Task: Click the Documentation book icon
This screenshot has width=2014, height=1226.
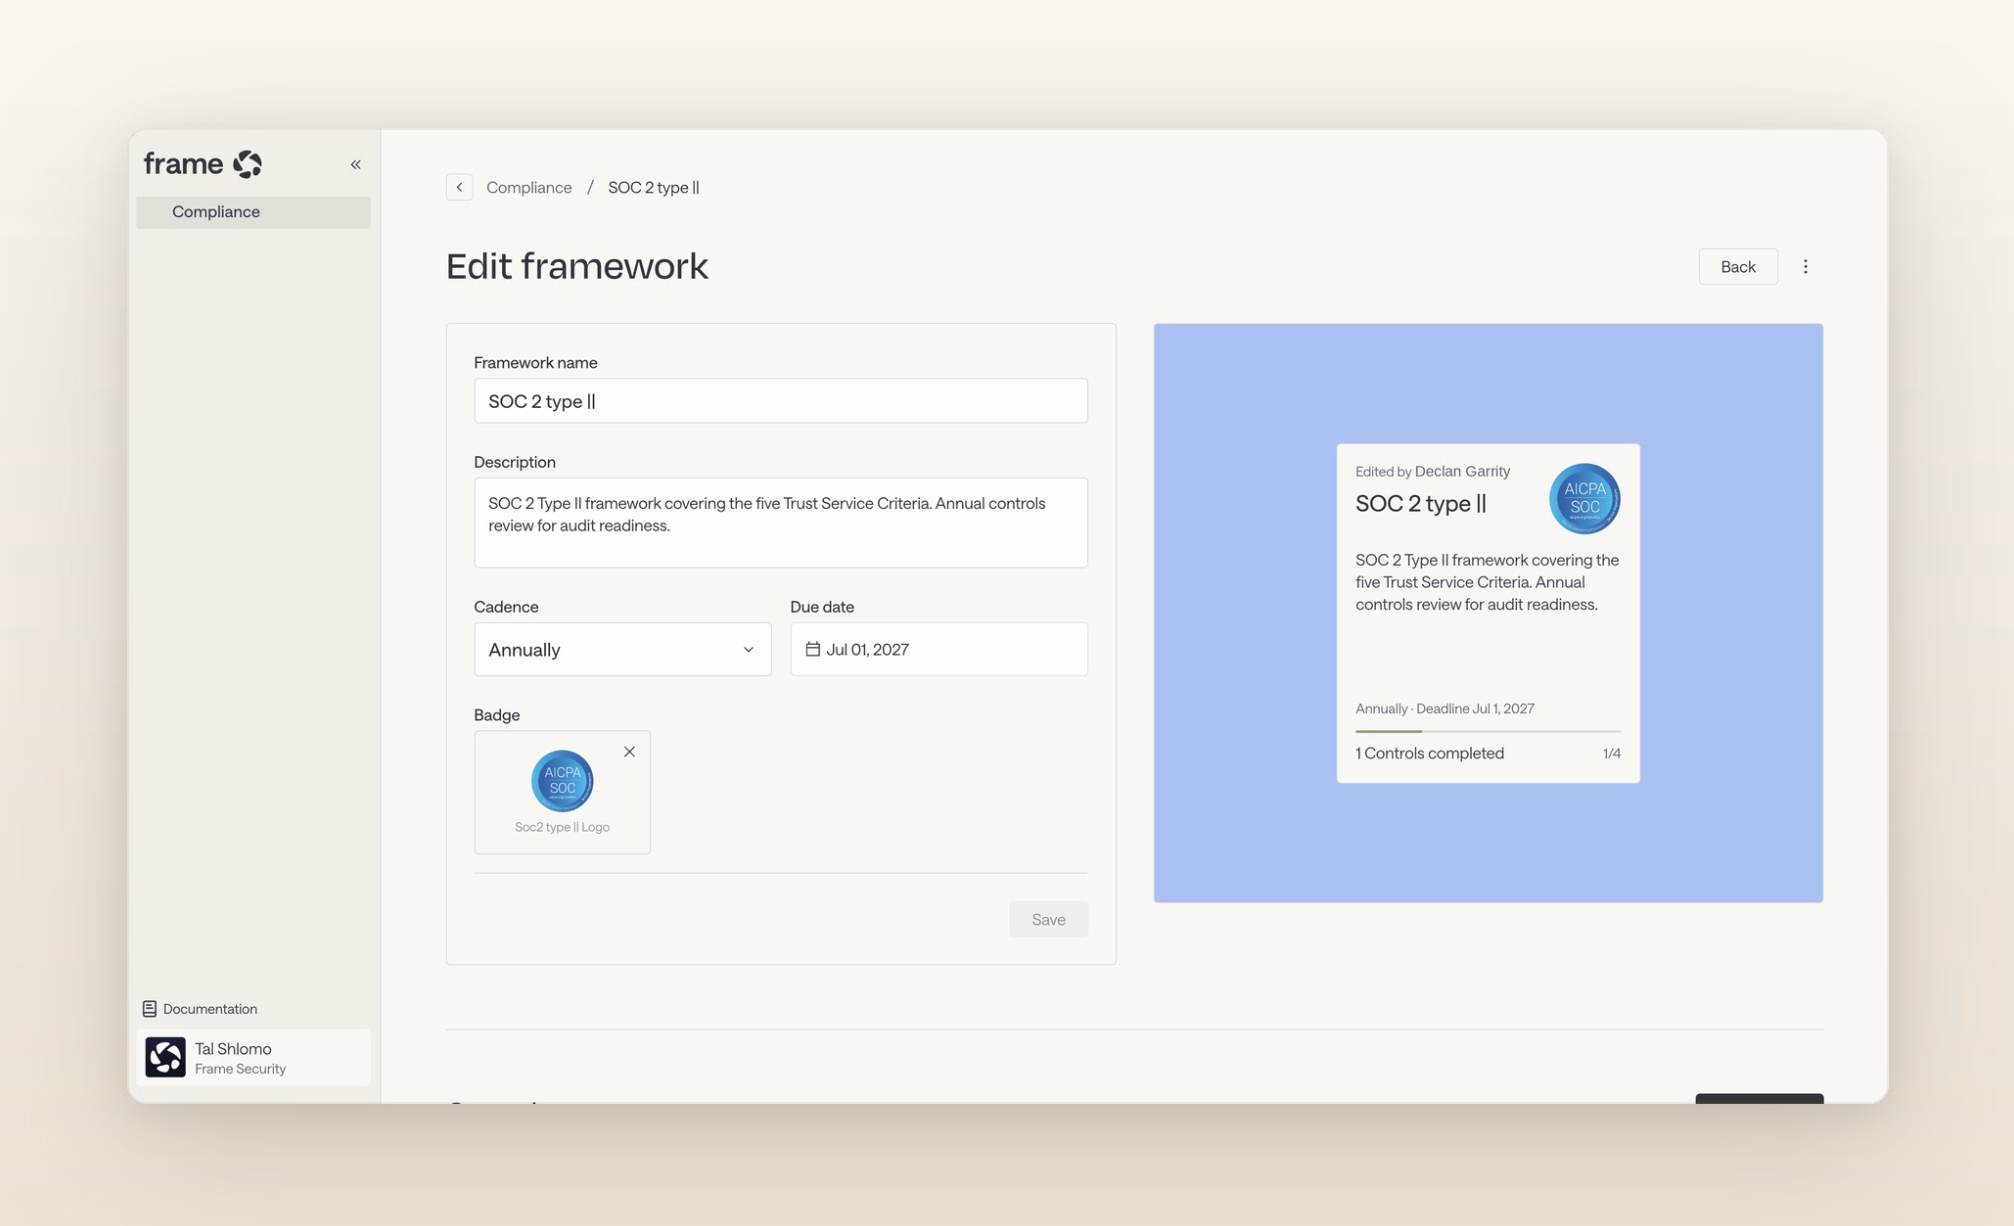Action: point(149,1009)
